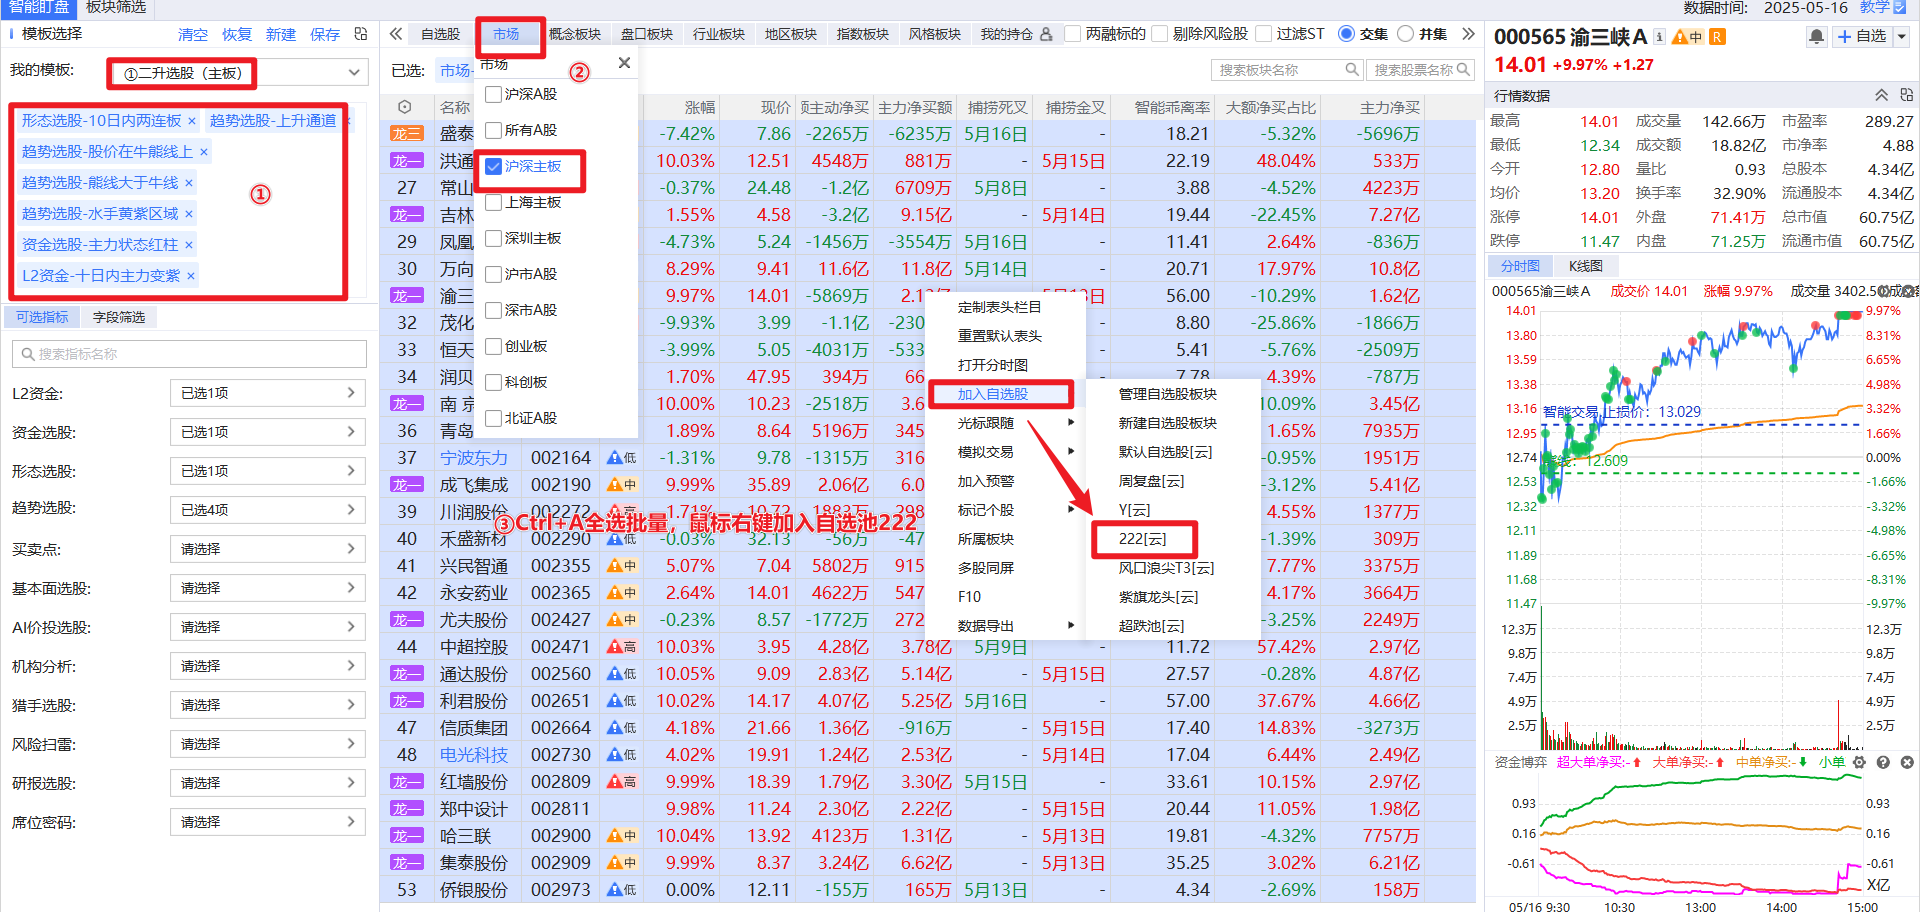Click the help question mark in 资金博弈
Viewport: 1920px width, 912px height.
point(1883,762)
